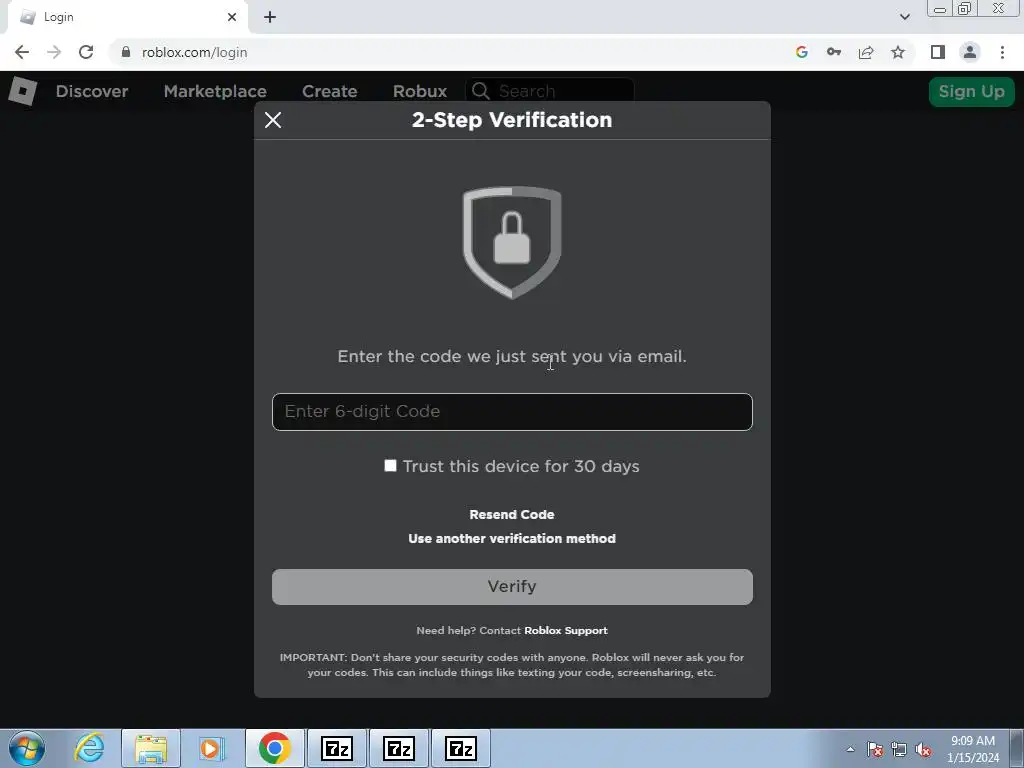Open a new browser tab
Screen dimensions: 1024x768
270,18
